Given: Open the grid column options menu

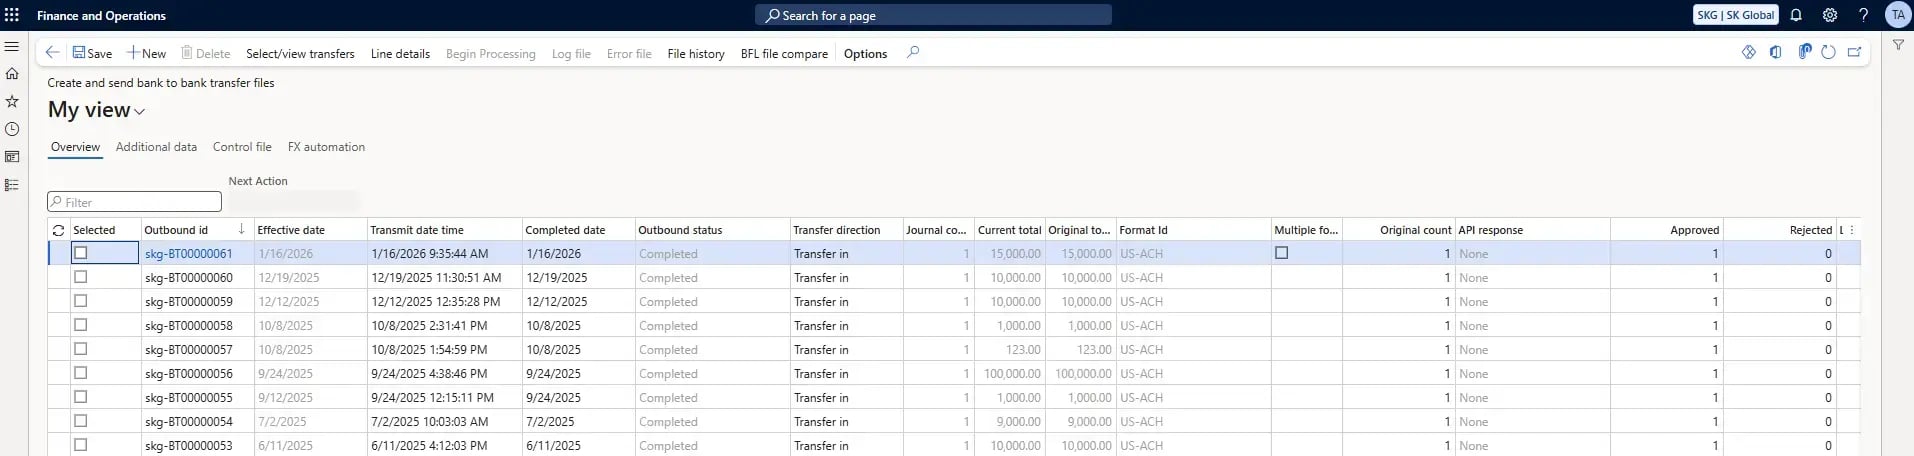Looking at the screenshot, I should click(x=1851, y=230).
